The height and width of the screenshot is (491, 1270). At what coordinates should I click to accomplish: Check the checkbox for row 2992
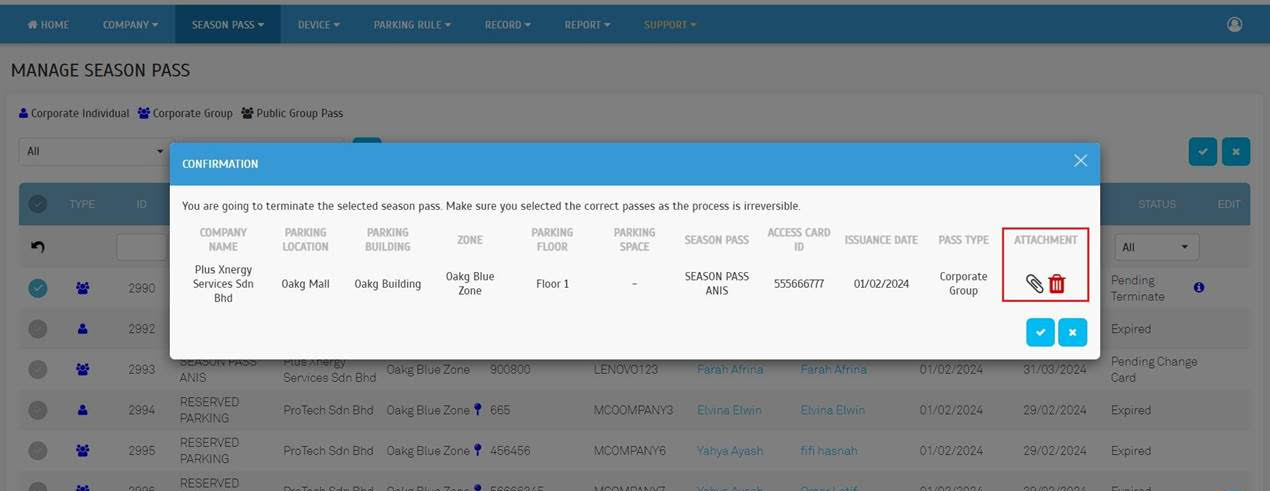click(x=38, y=329)
